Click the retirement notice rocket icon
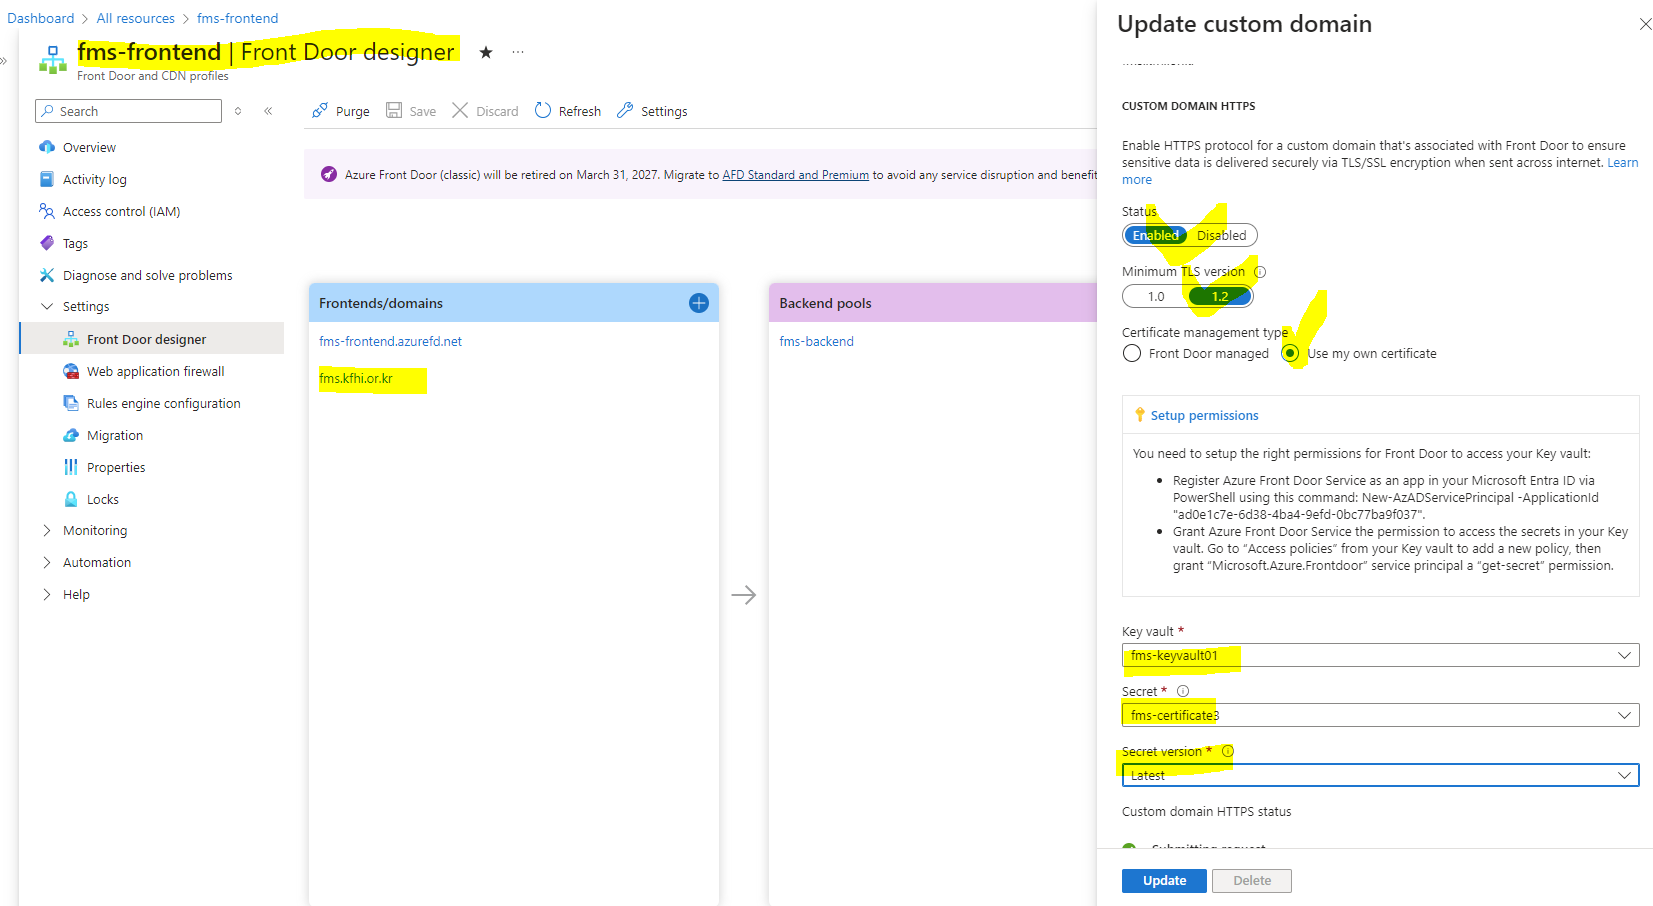Viewport: 1653px width, 906px height. click(329, 174)
